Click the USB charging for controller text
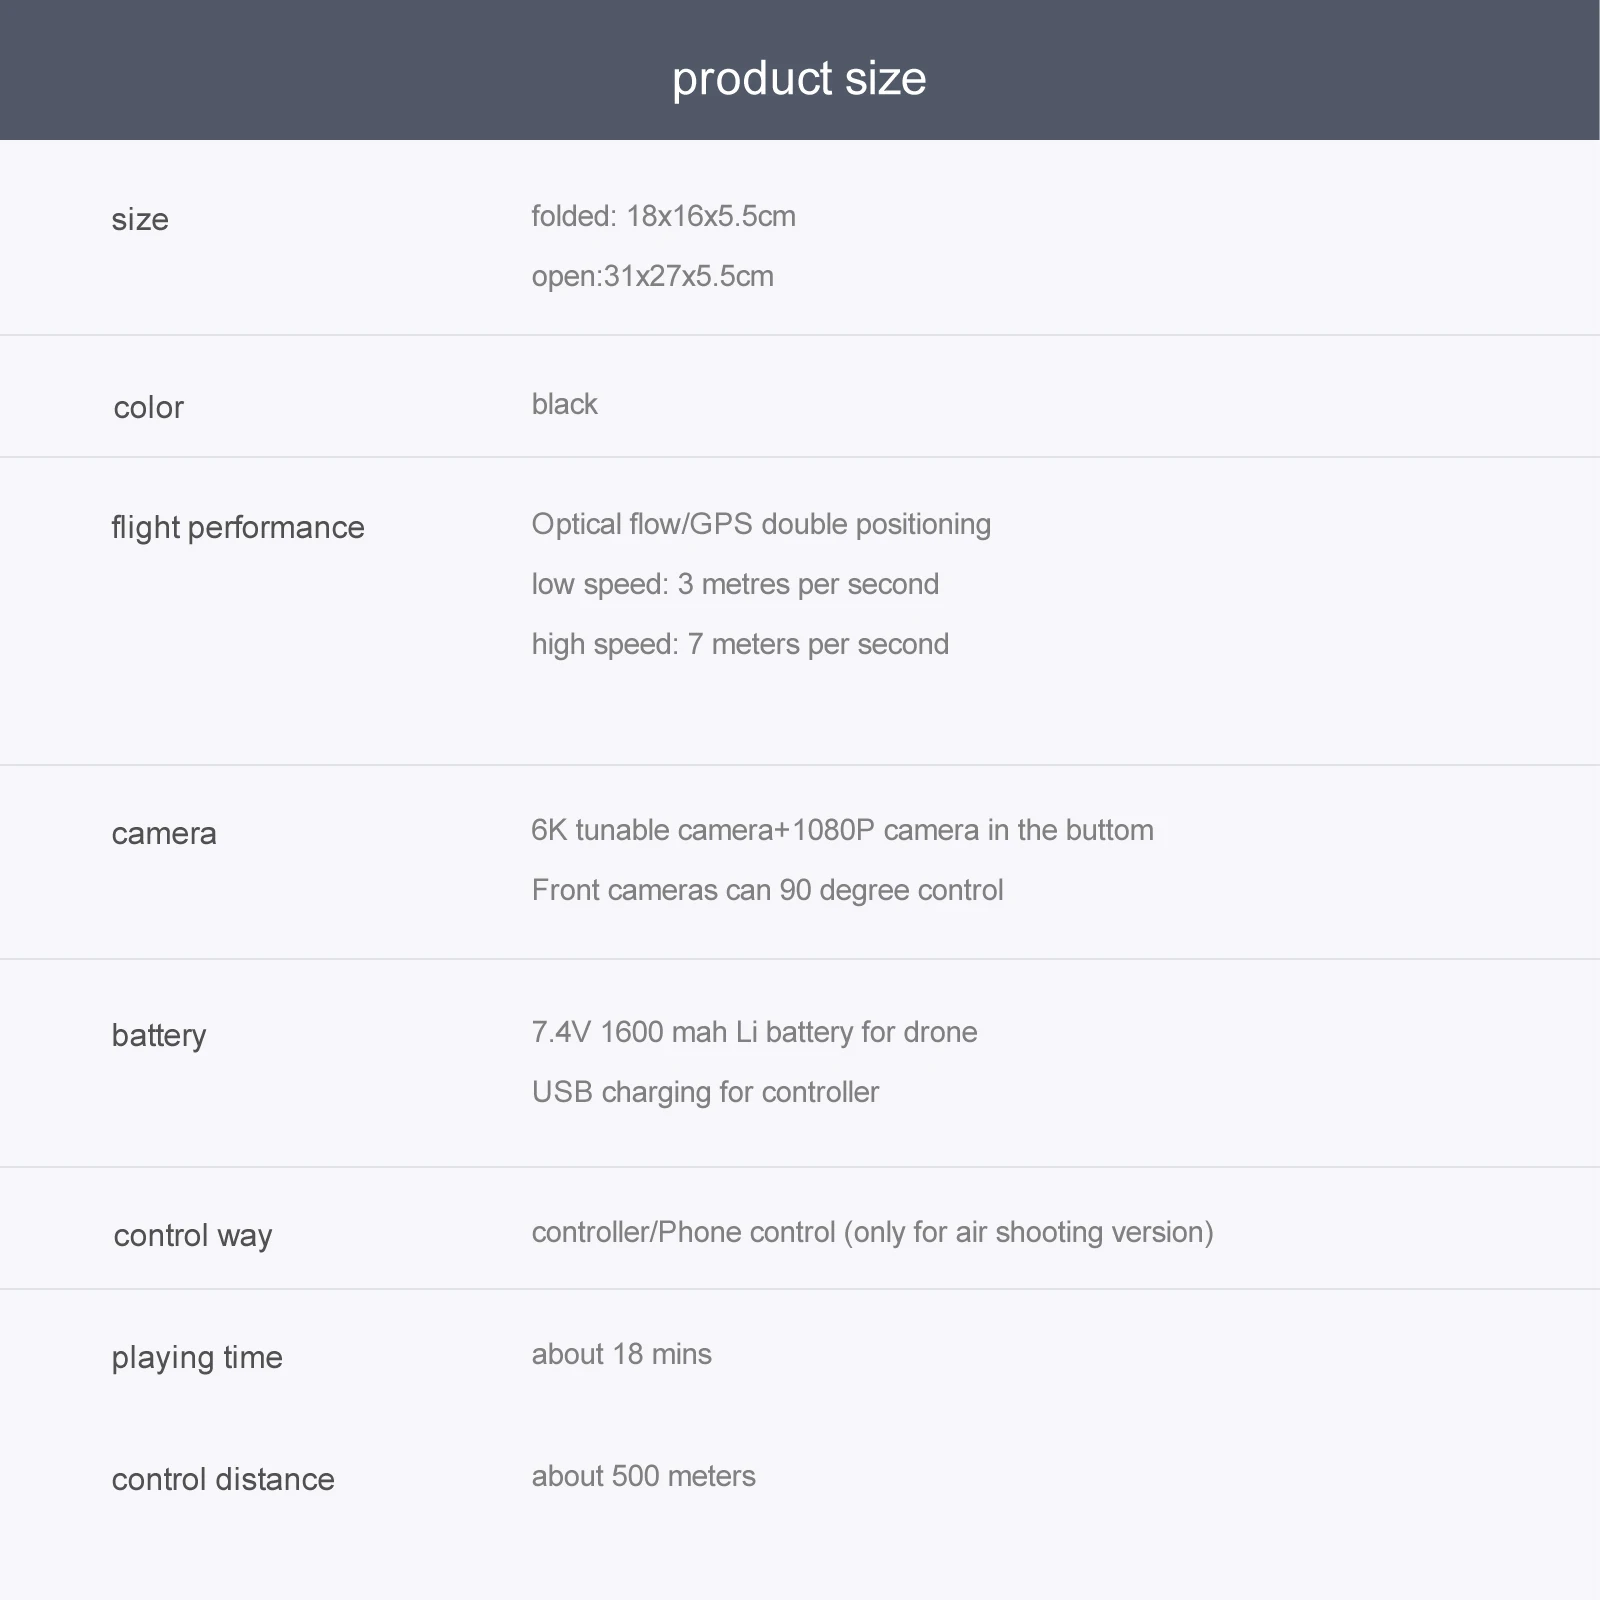 coord(705,1092)
